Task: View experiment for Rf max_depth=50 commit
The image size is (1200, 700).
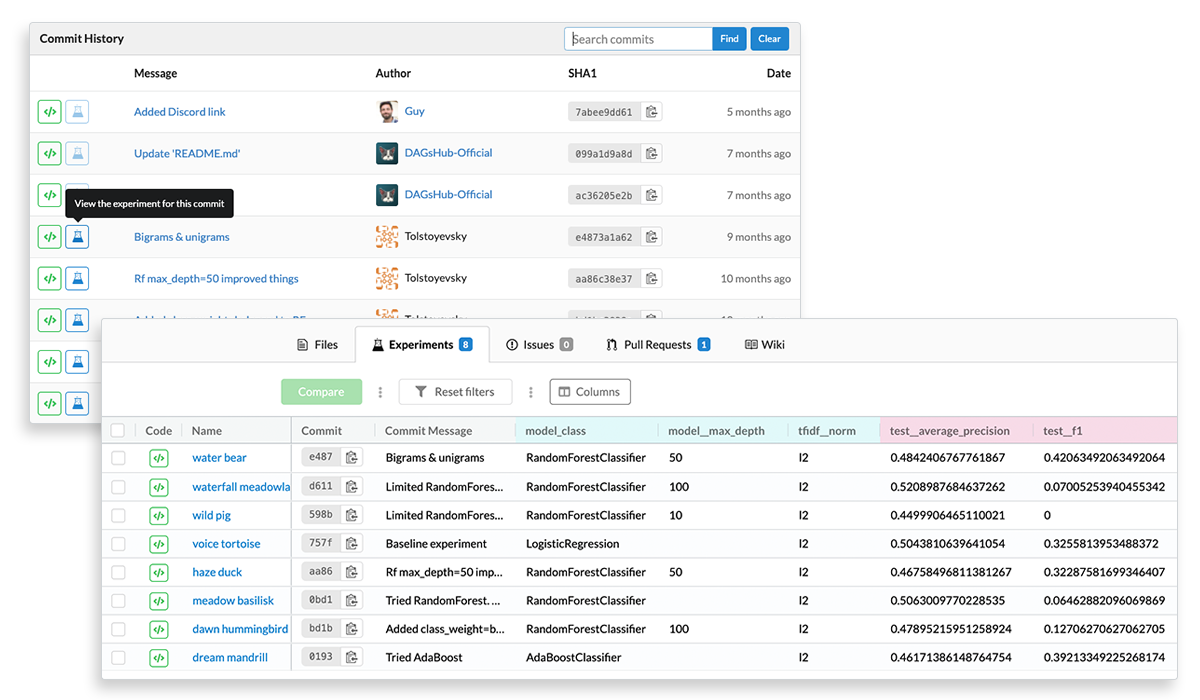Action: [77, 279]
